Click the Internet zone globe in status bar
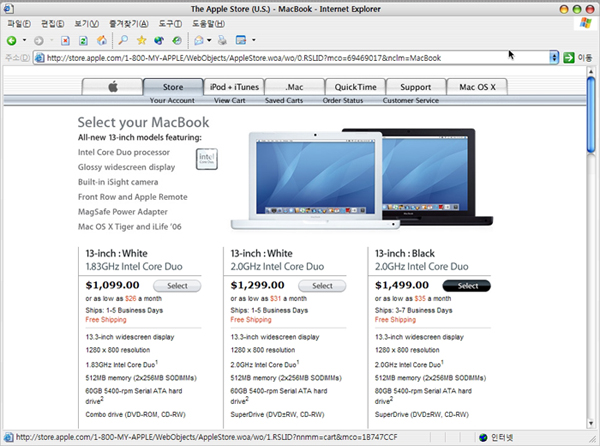 tap(483, 437)
